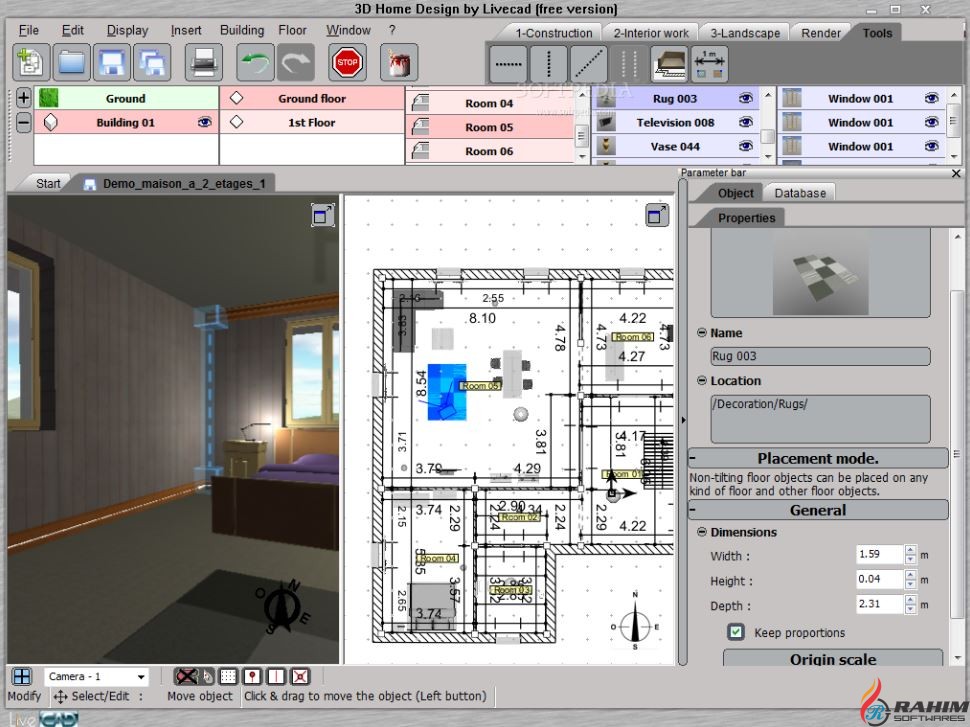
Task: Switch to 3-Landscape tab
Action: (x=745, y=33)
